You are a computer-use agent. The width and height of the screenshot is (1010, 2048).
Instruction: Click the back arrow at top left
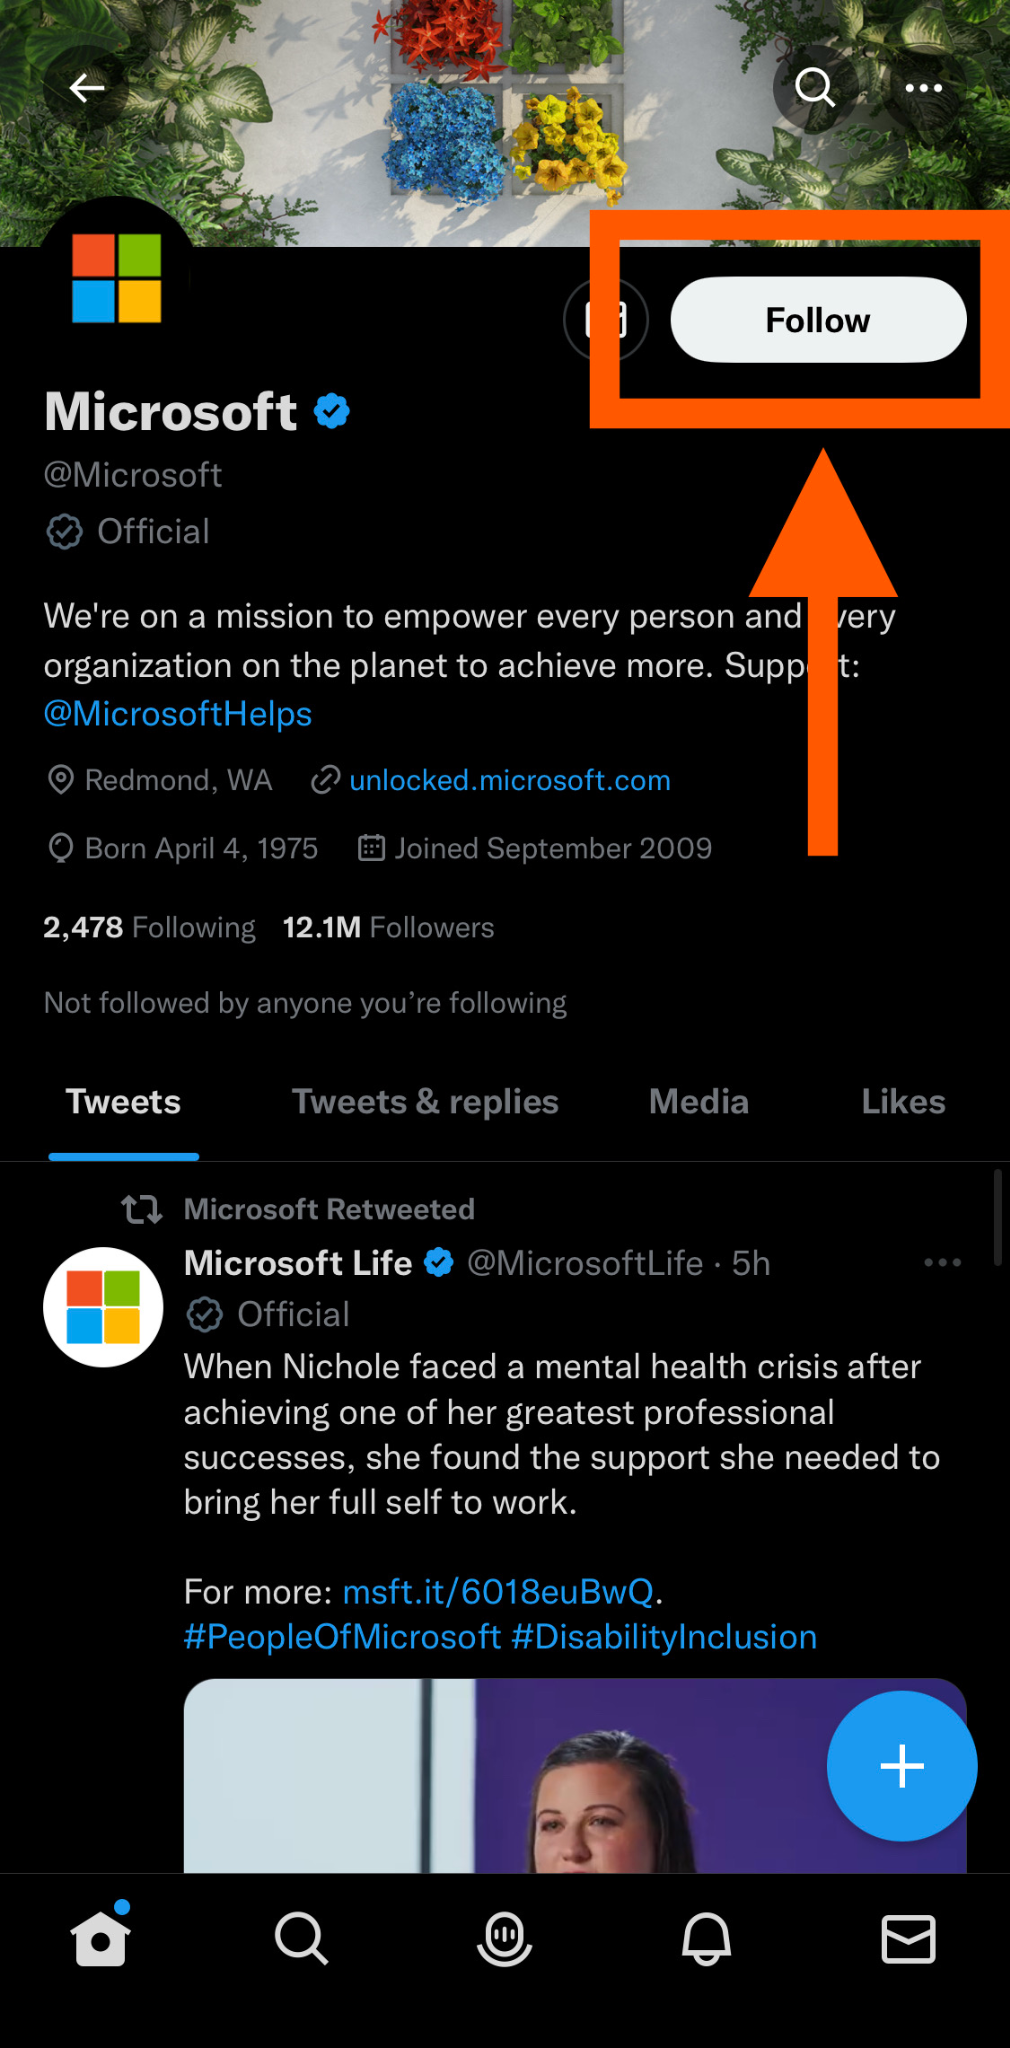point(88,88)
